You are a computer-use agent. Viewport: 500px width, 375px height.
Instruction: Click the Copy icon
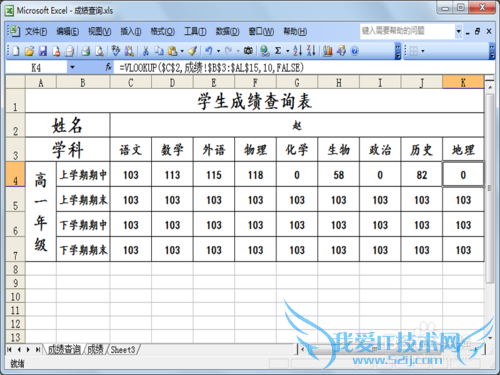159,51
